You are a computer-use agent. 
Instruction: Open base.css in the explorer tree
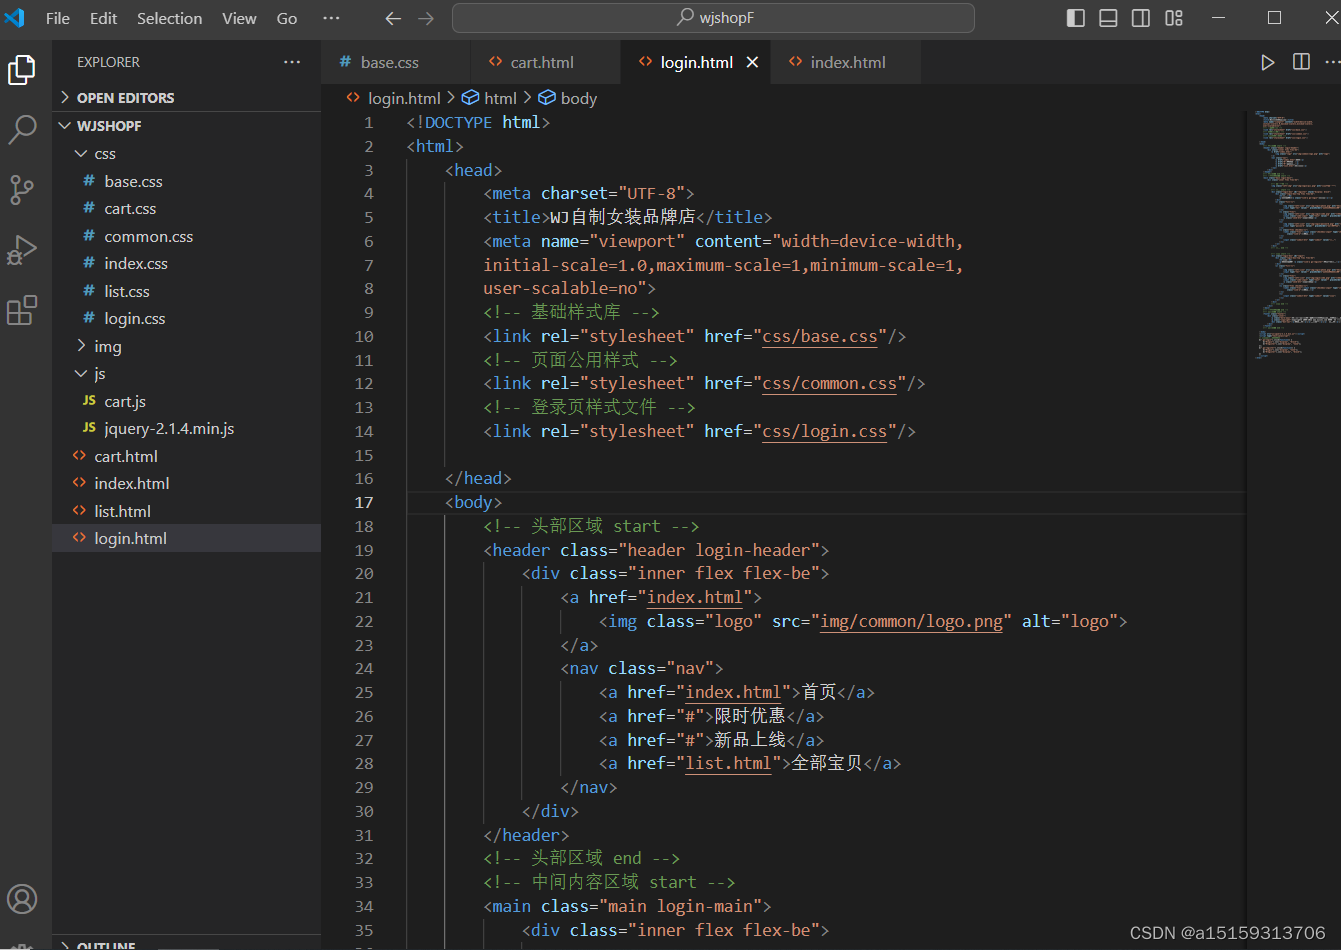[186, 181]
